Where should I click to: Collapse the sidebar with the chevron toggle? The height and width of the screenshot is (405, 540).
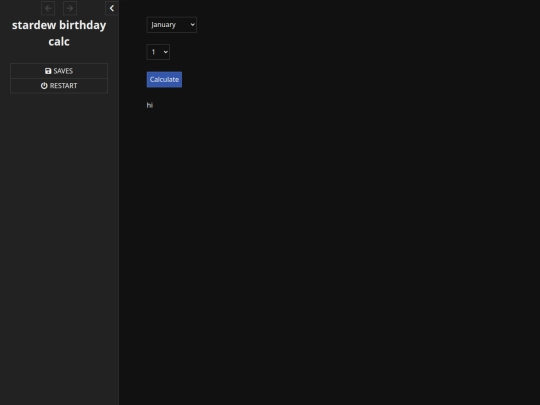coord(112,8)
